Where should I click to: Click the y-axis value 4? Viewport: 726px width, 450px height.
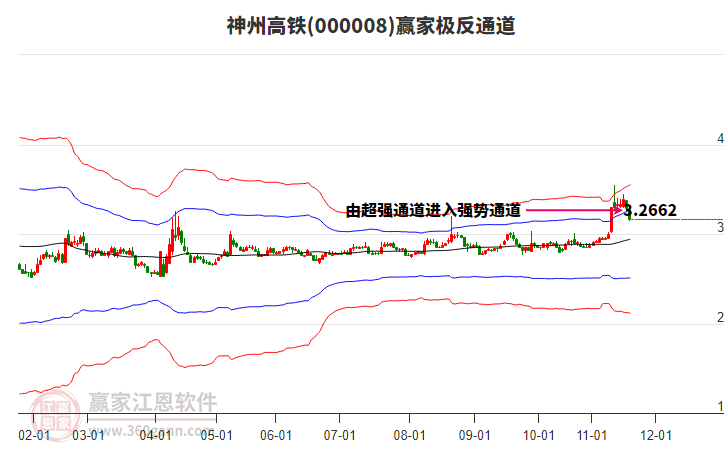720,138
